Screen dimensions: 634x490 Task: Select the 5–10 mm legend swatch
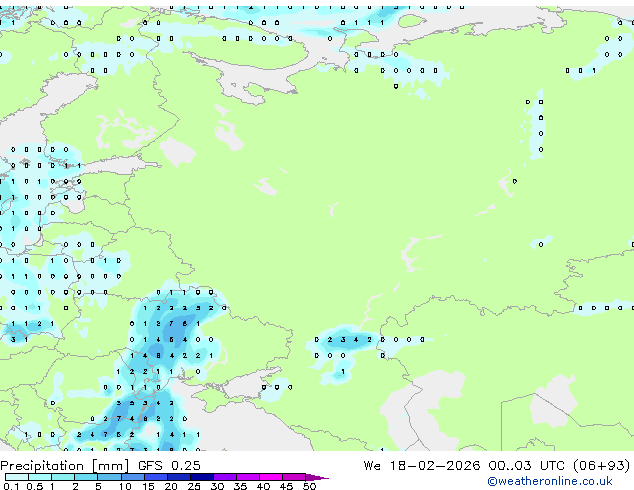109,477
